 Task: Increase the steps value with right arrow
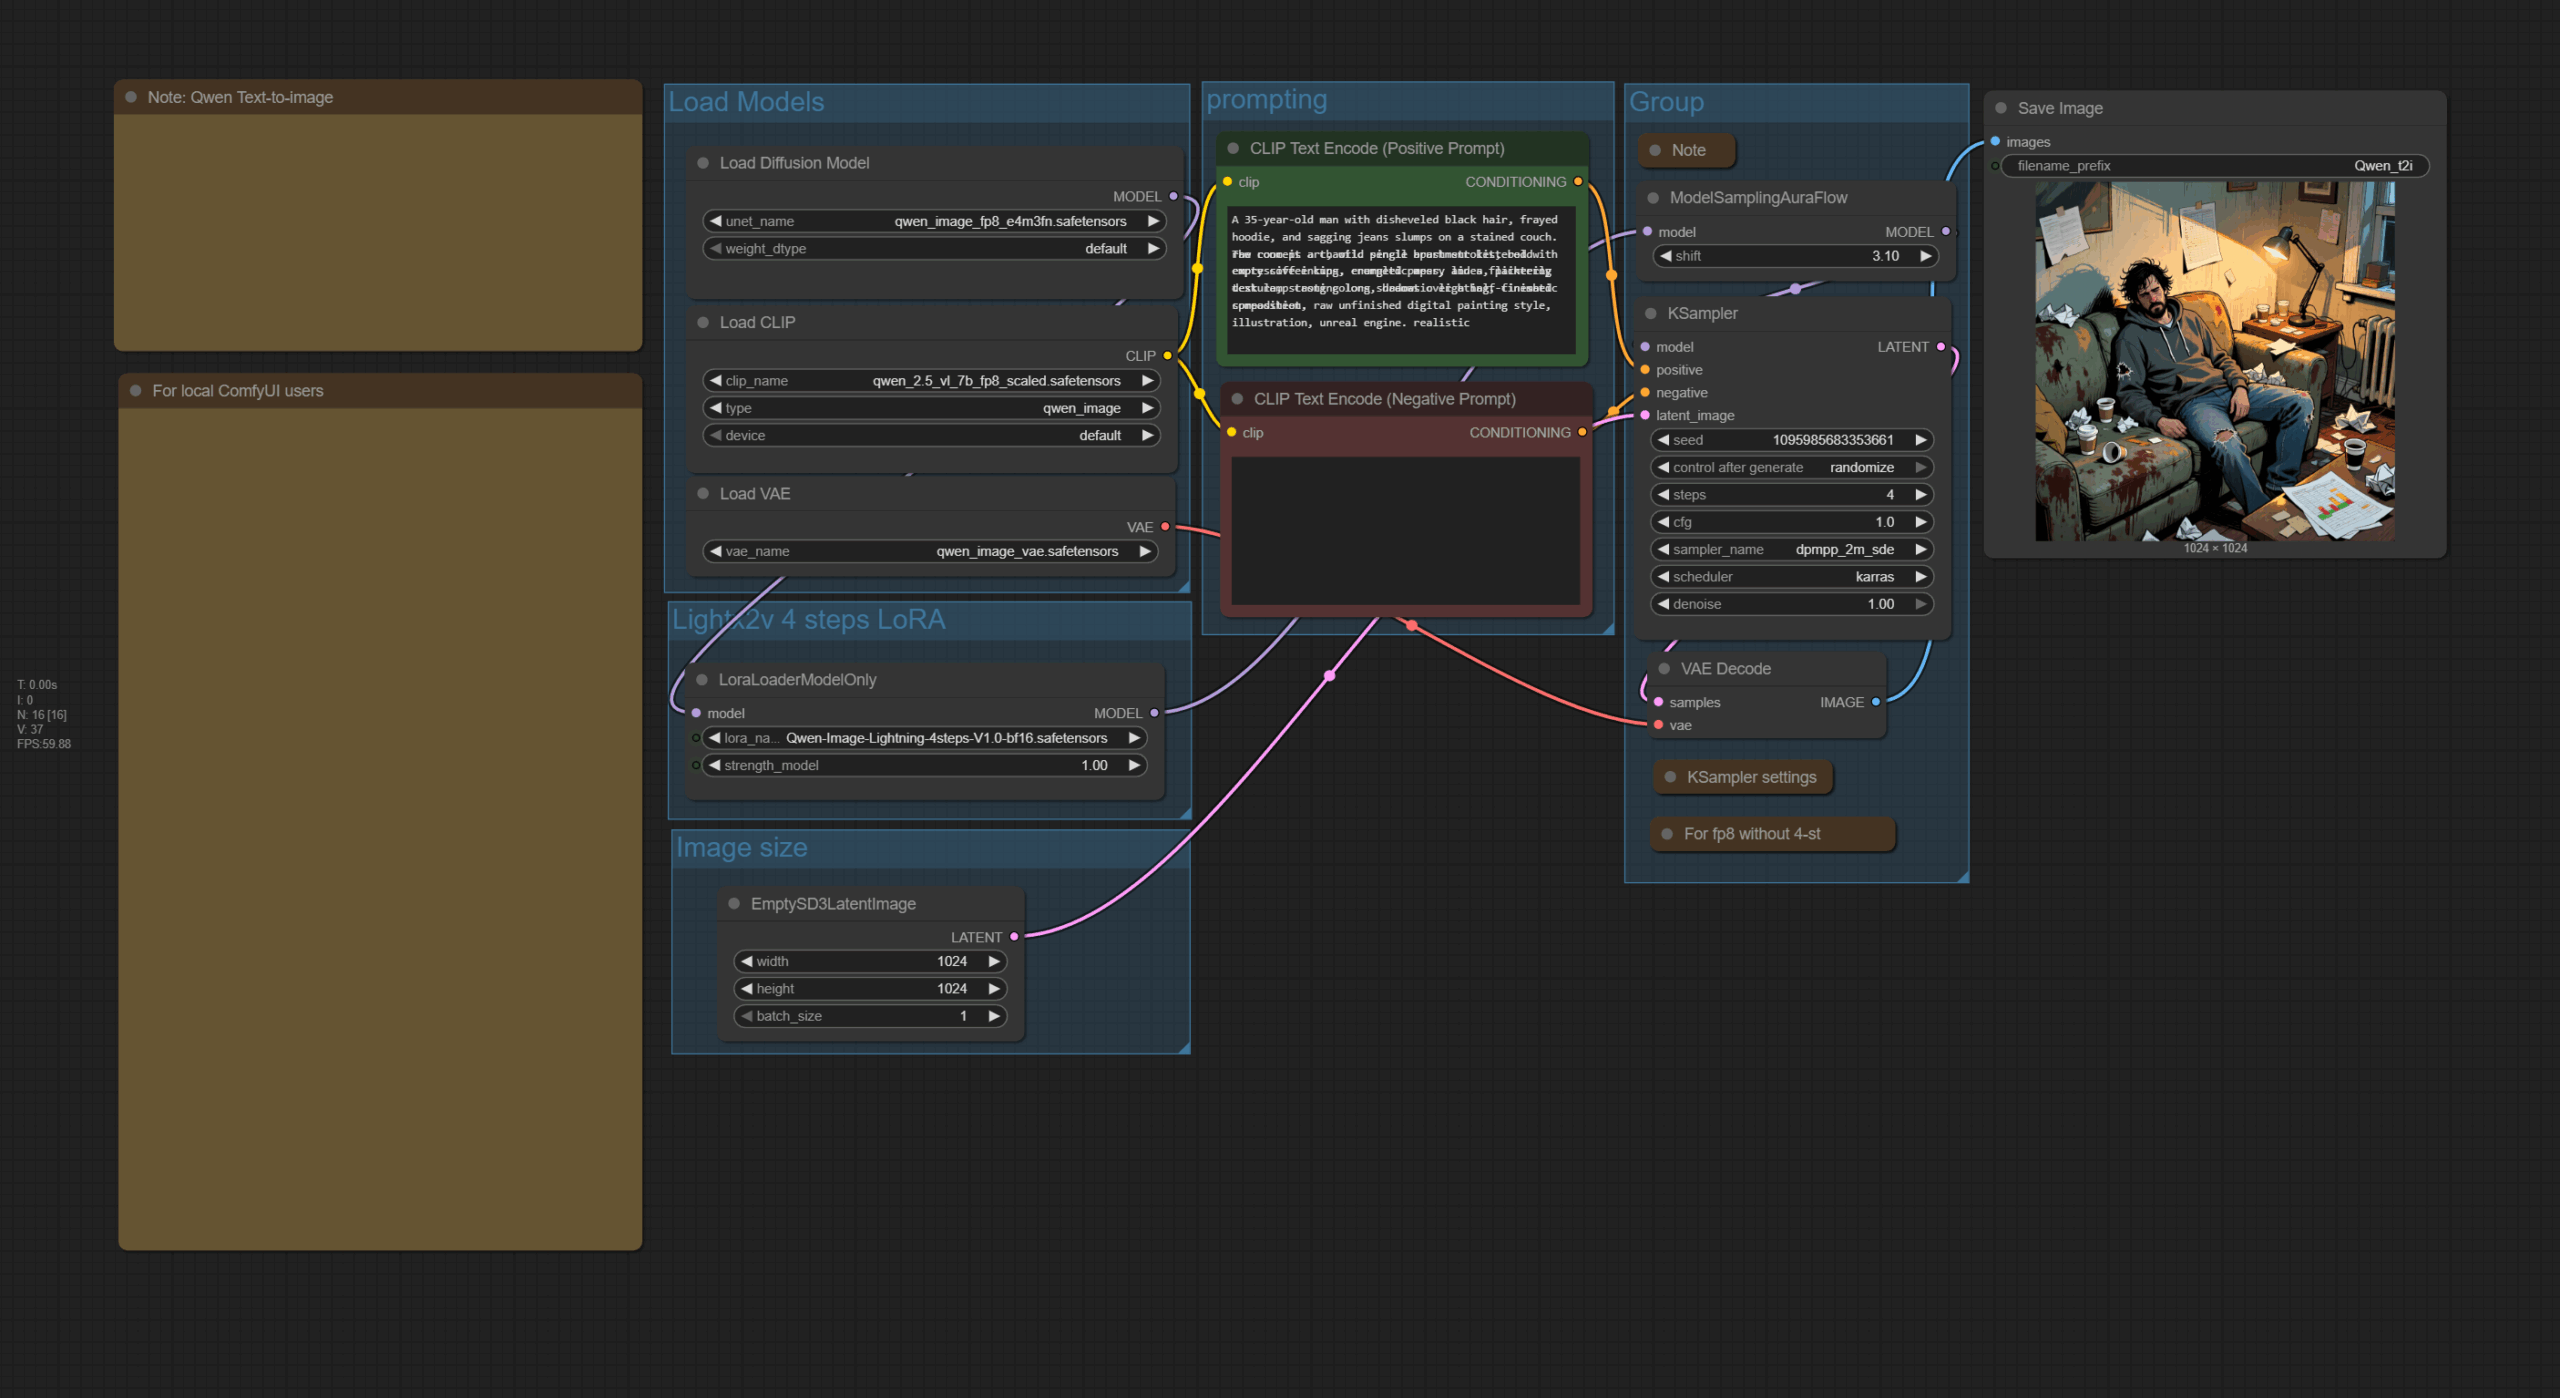pyautogui.click(x=1920, y=495)
